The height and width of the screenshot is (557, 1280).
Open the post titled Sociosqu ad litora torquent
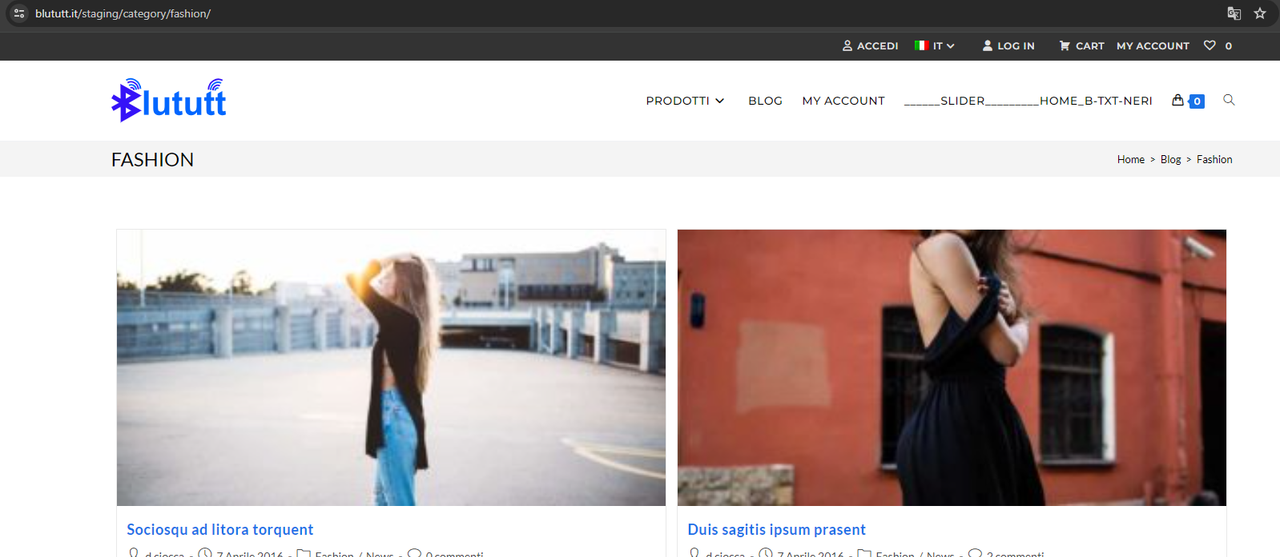pos(220,530)
